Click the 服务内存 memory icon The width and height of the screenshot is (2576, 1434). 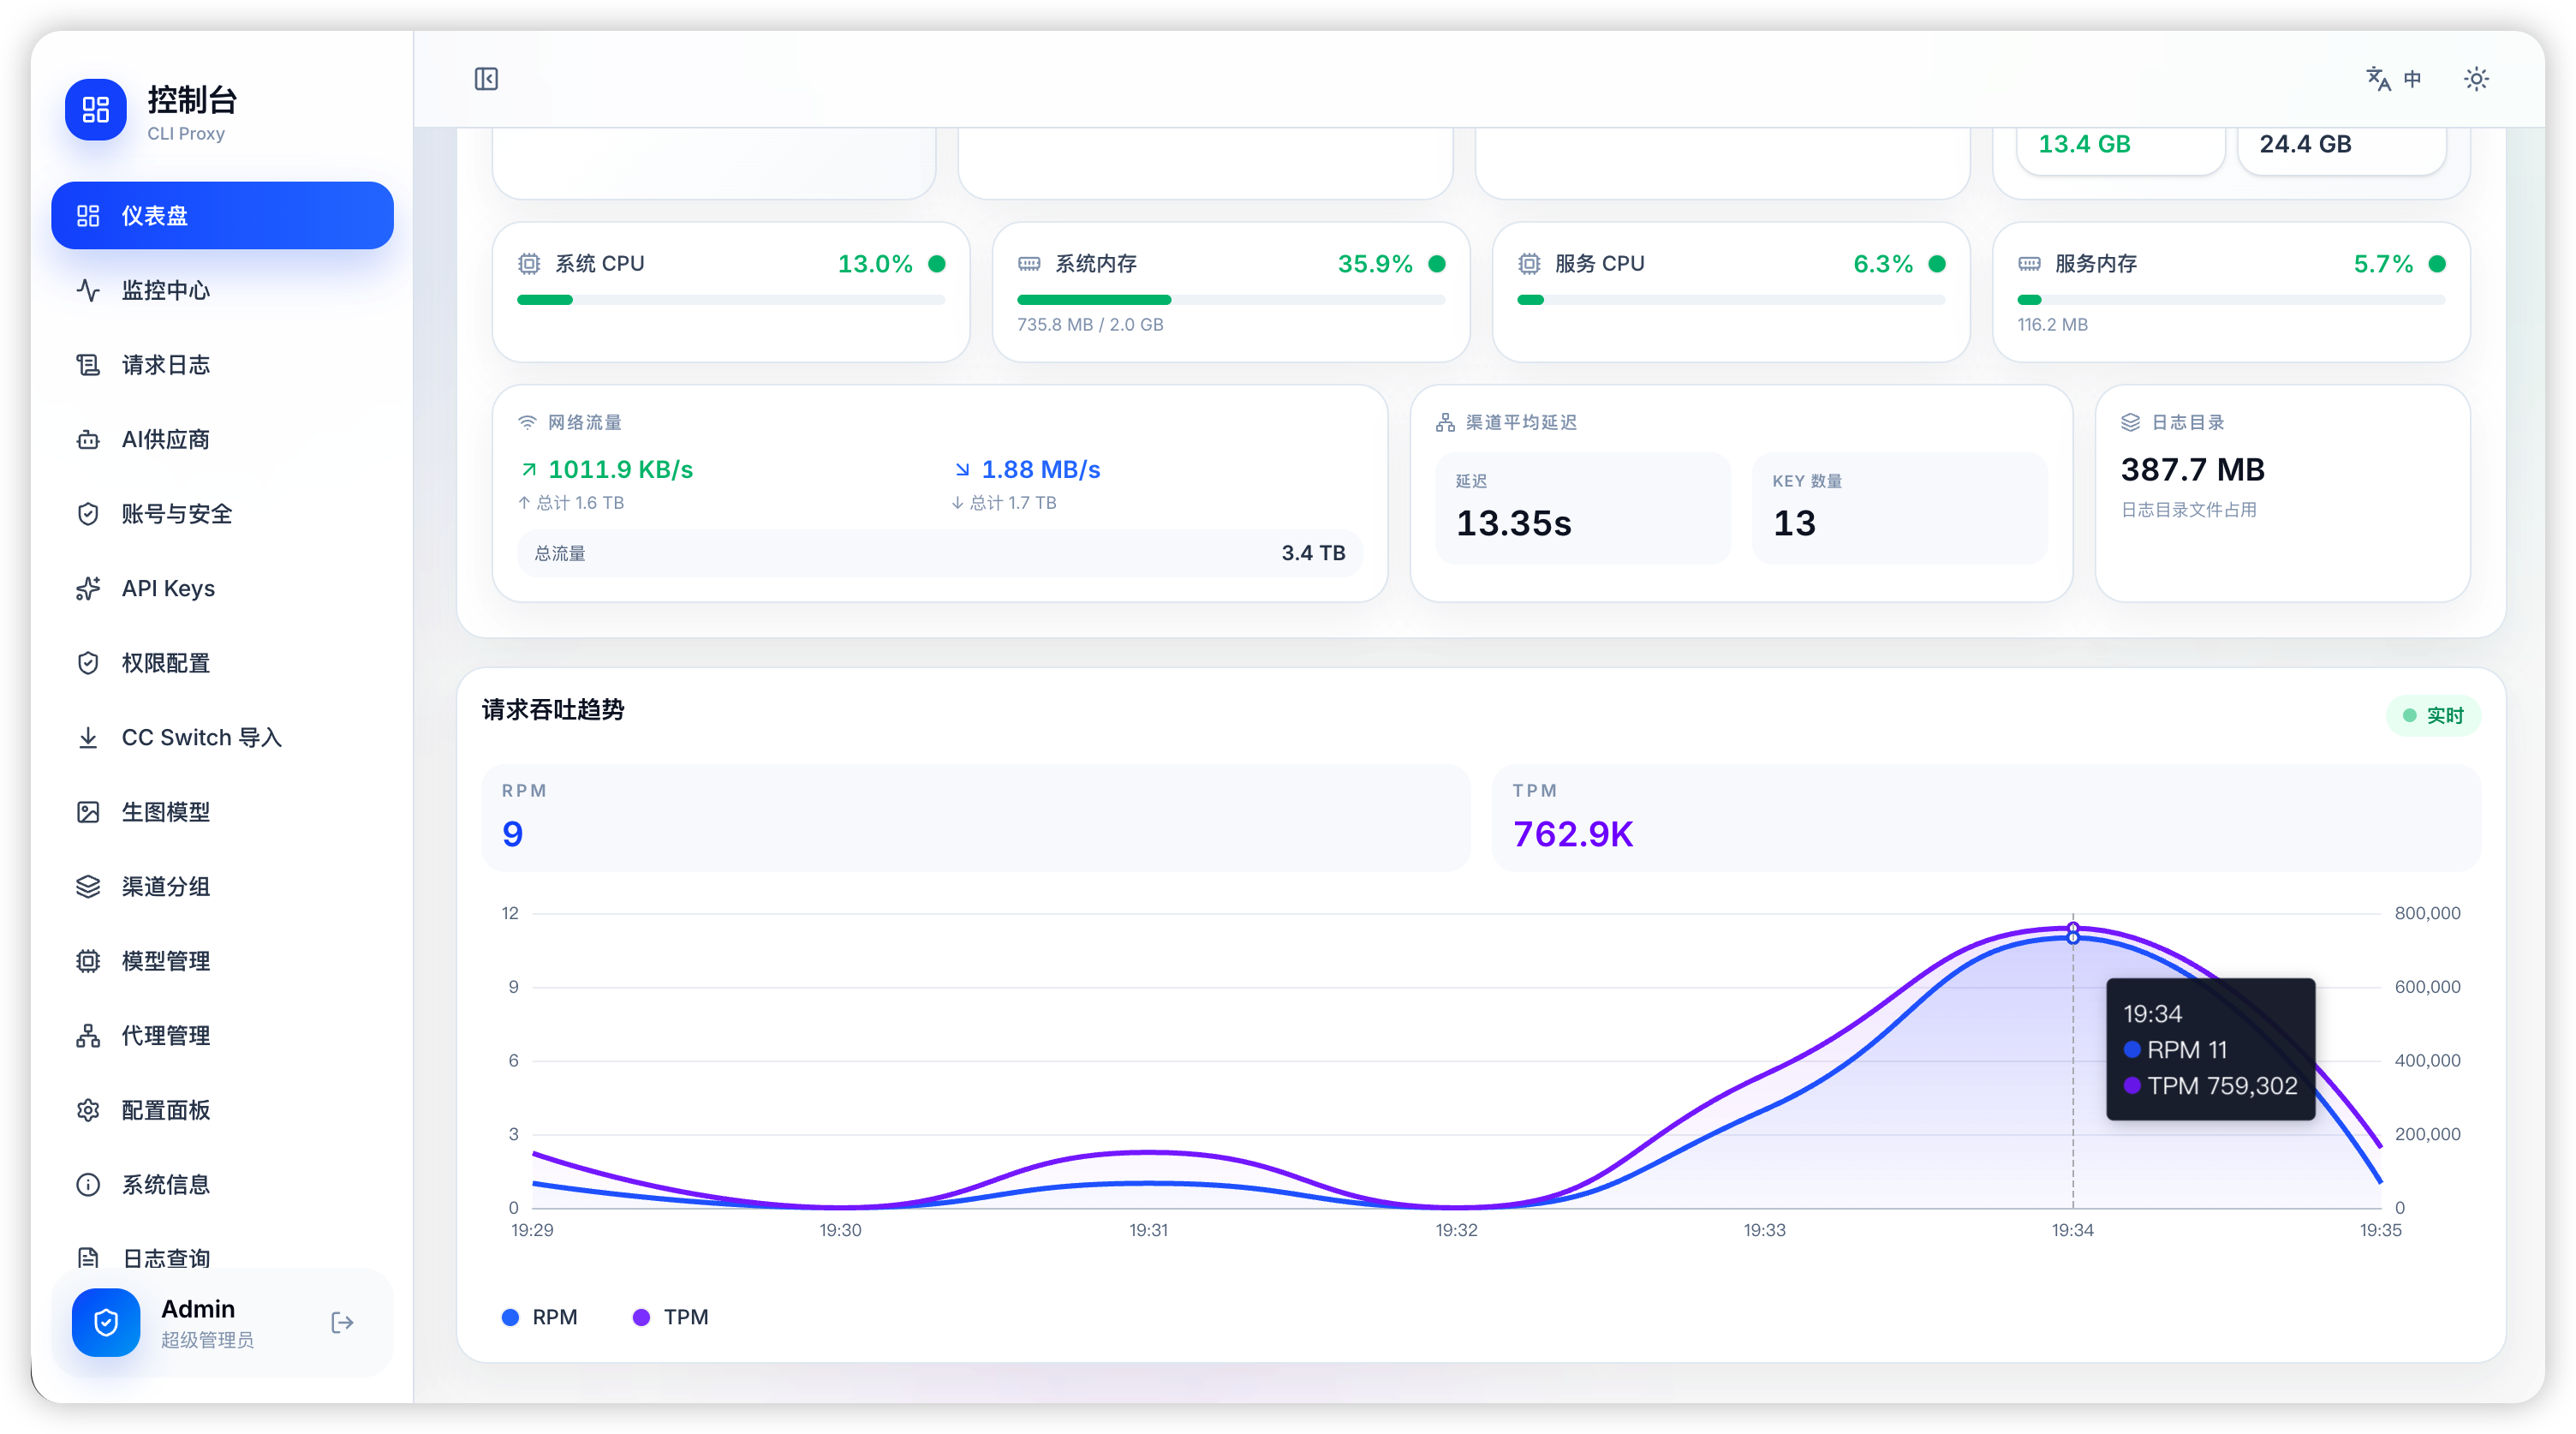pyautogui.click(x=2029, y=264)
